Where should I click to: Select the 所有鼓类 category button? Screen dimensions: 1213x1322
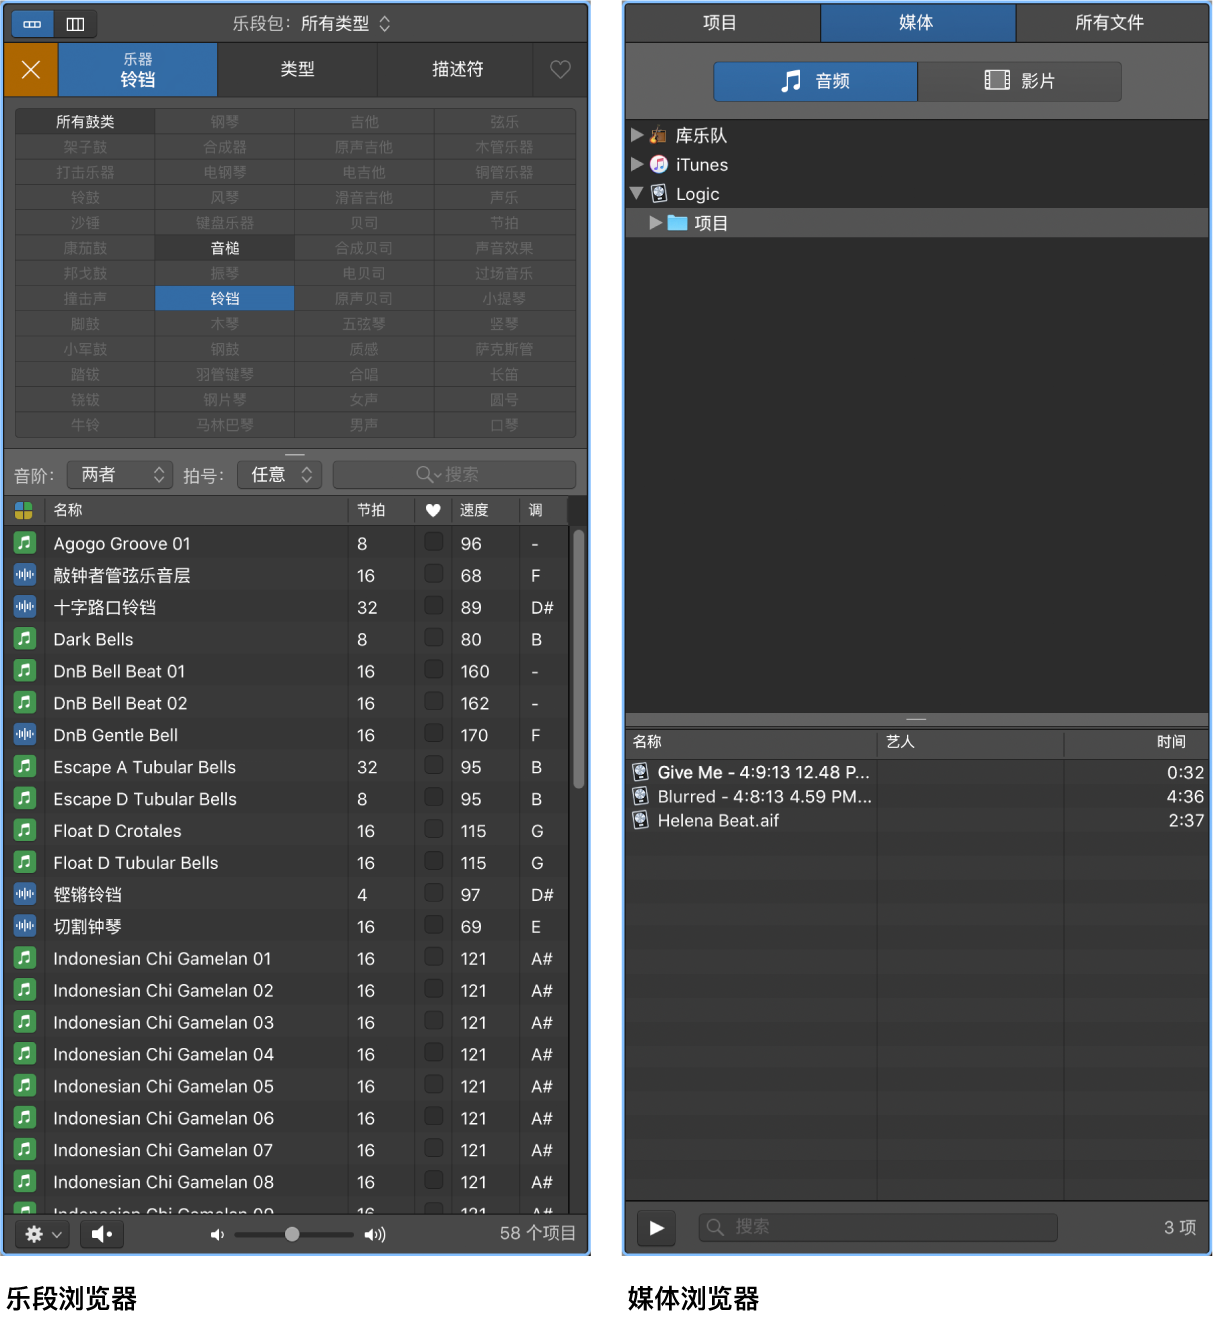[85, 122]
